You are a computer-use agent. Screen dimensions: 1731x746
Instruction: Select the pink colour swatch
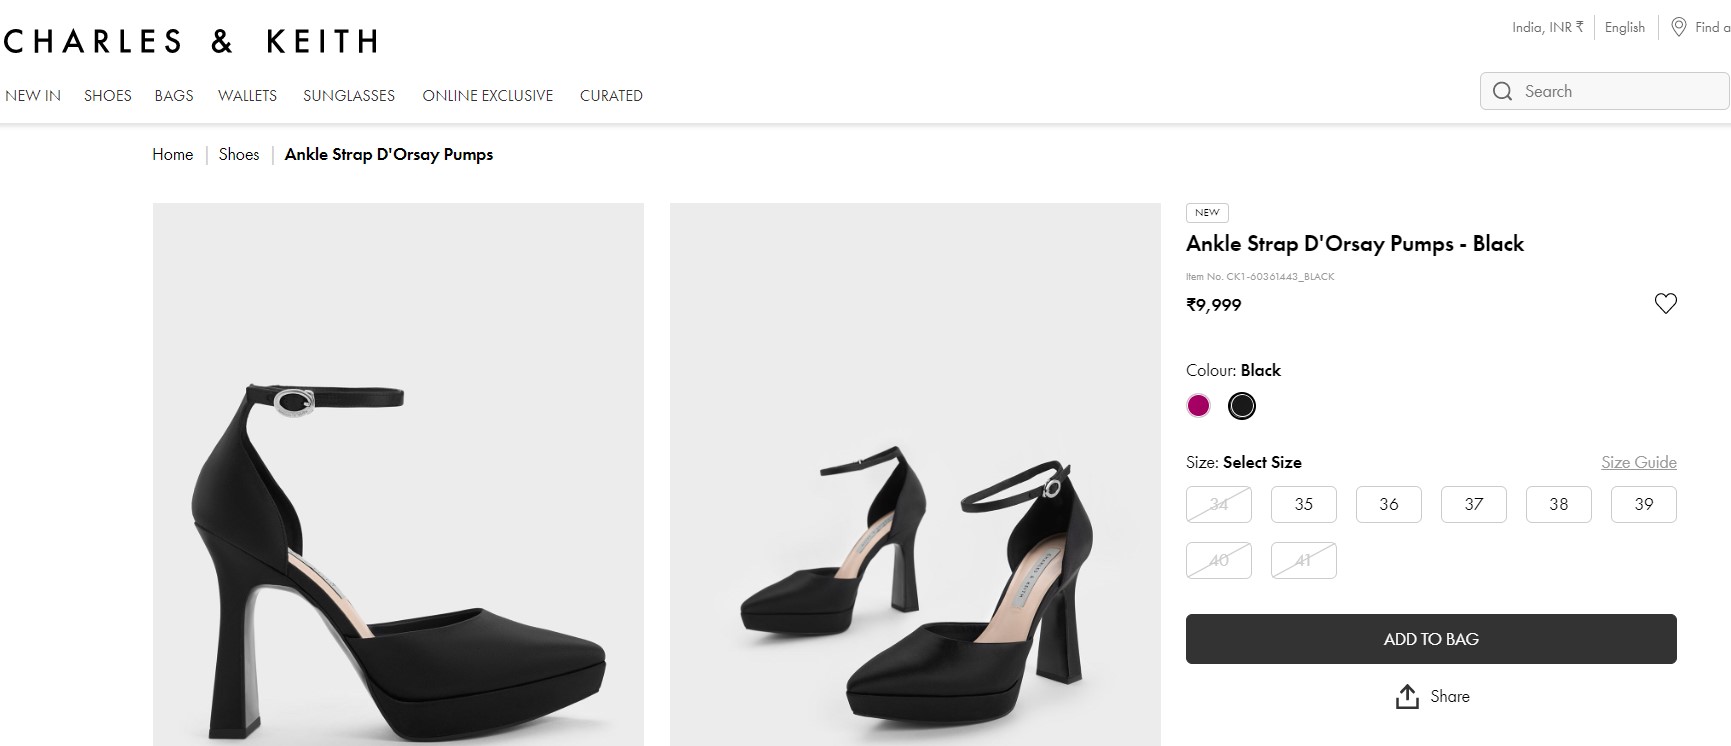pyautogui.click(x=1198, y=406)
